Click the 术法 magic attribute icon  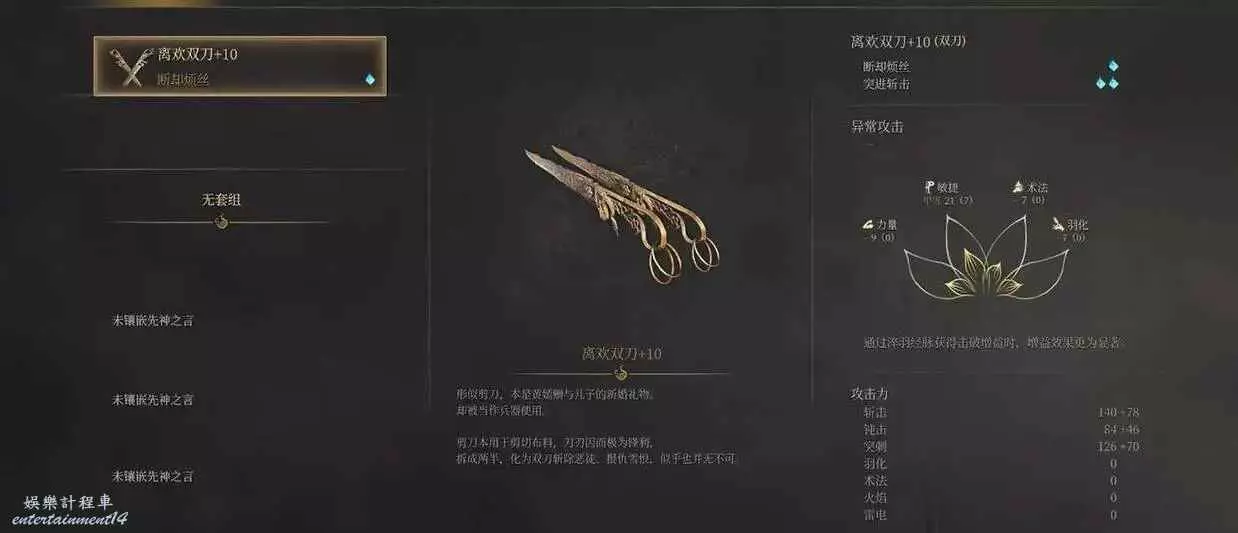tap(1016, 187)
